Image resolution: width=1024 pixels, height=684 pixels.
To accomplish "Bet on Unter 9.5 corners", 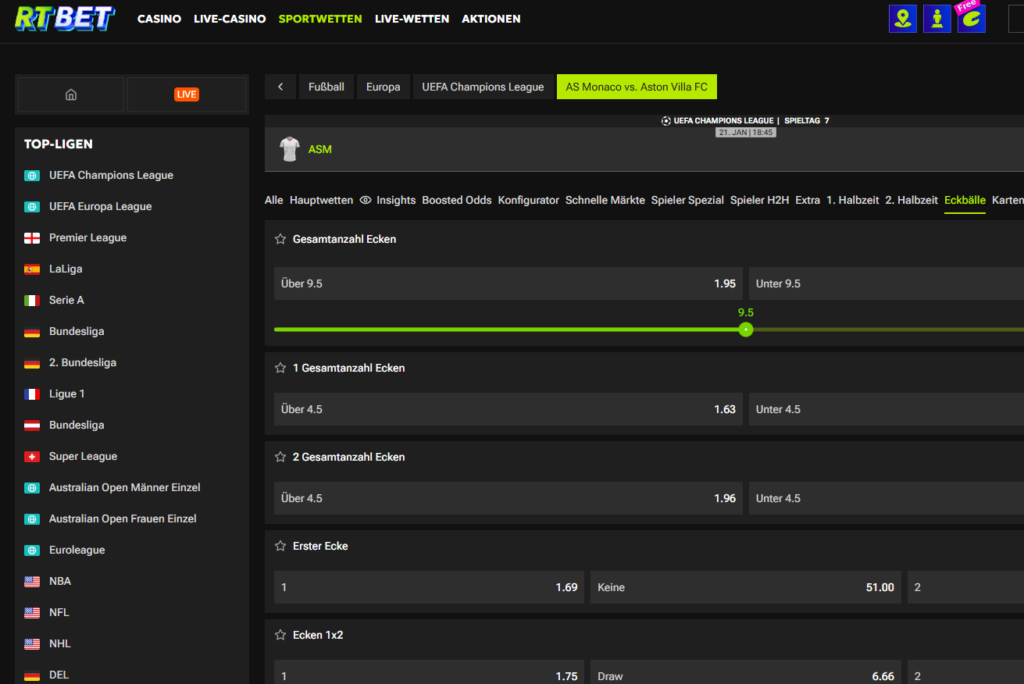I will [x=886, y=284].
